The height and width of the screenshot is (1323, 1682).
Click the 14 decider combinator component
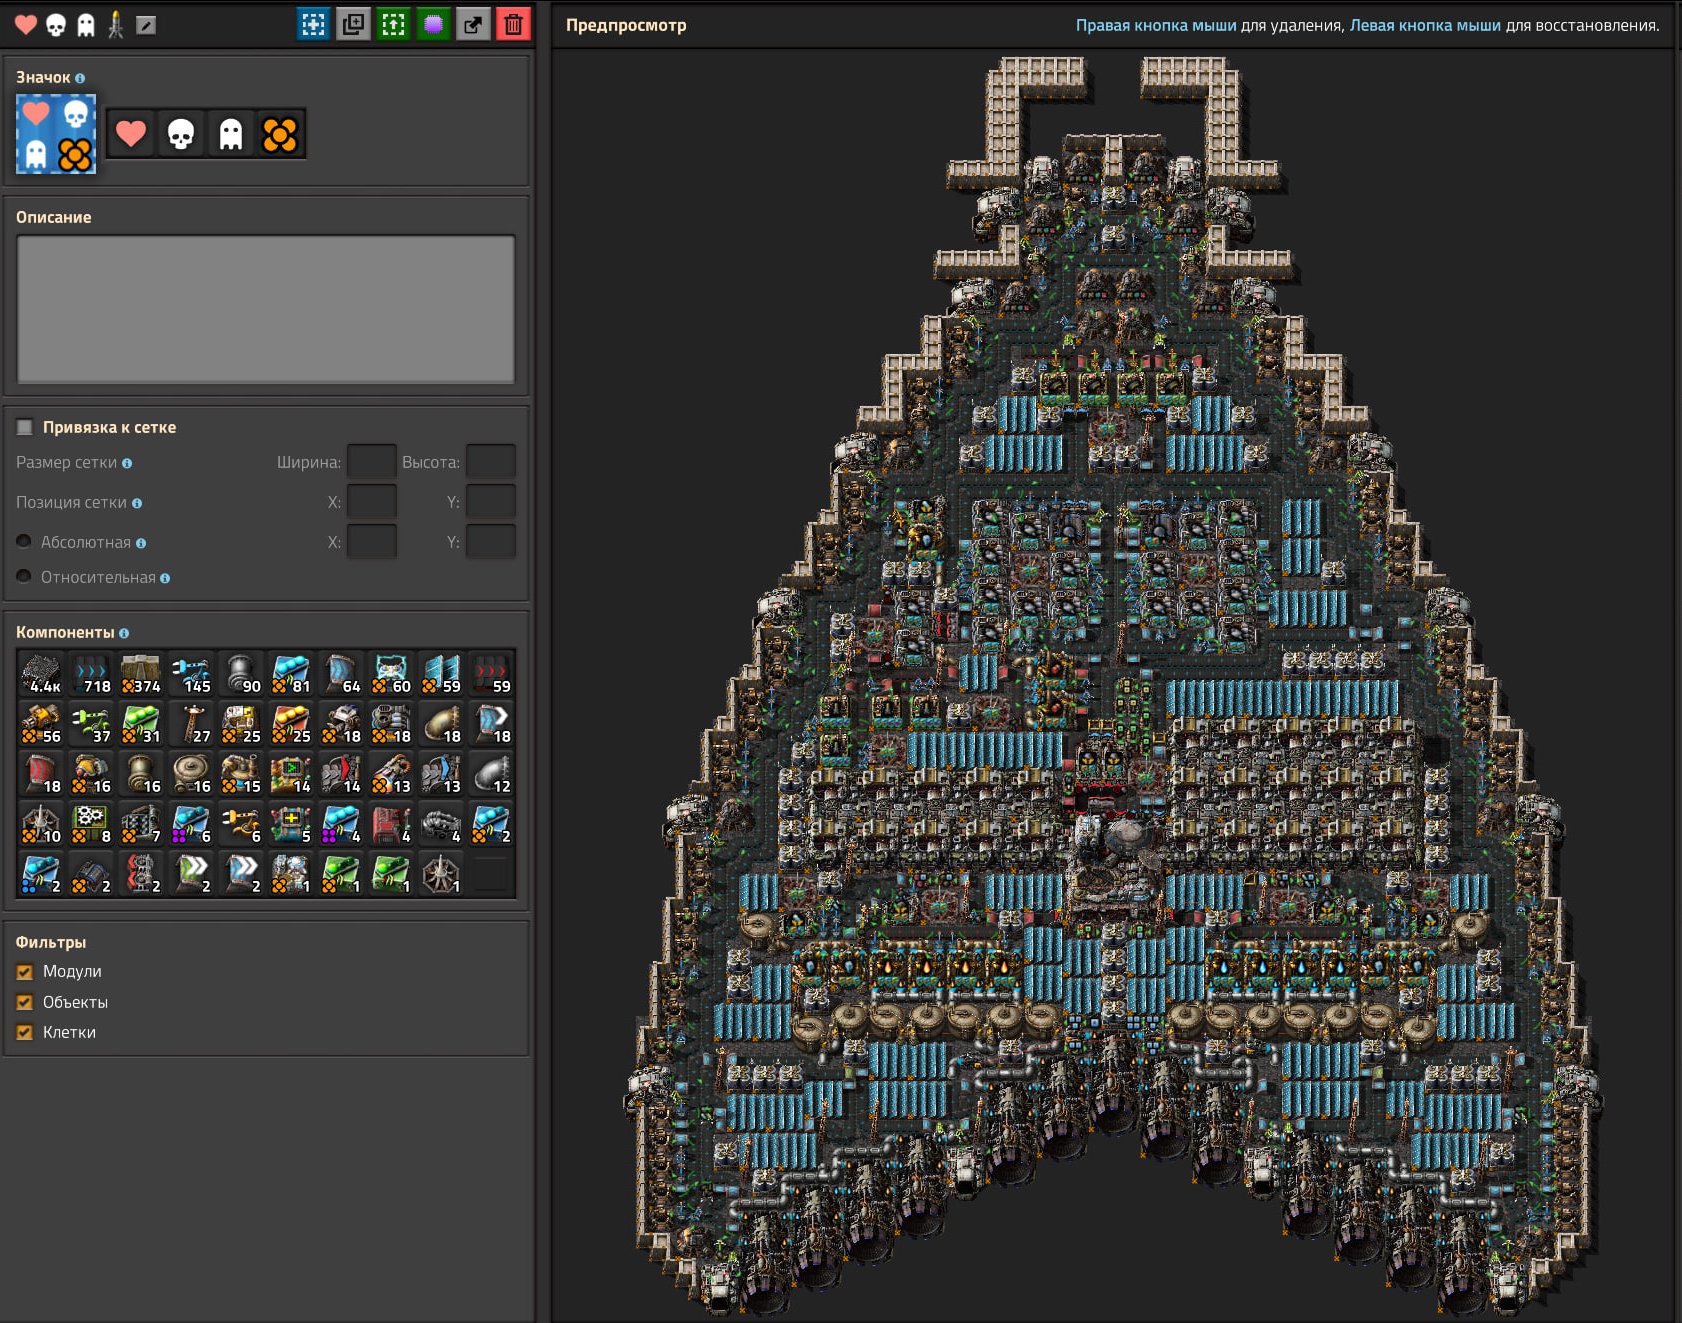click(x=291, y=773)
